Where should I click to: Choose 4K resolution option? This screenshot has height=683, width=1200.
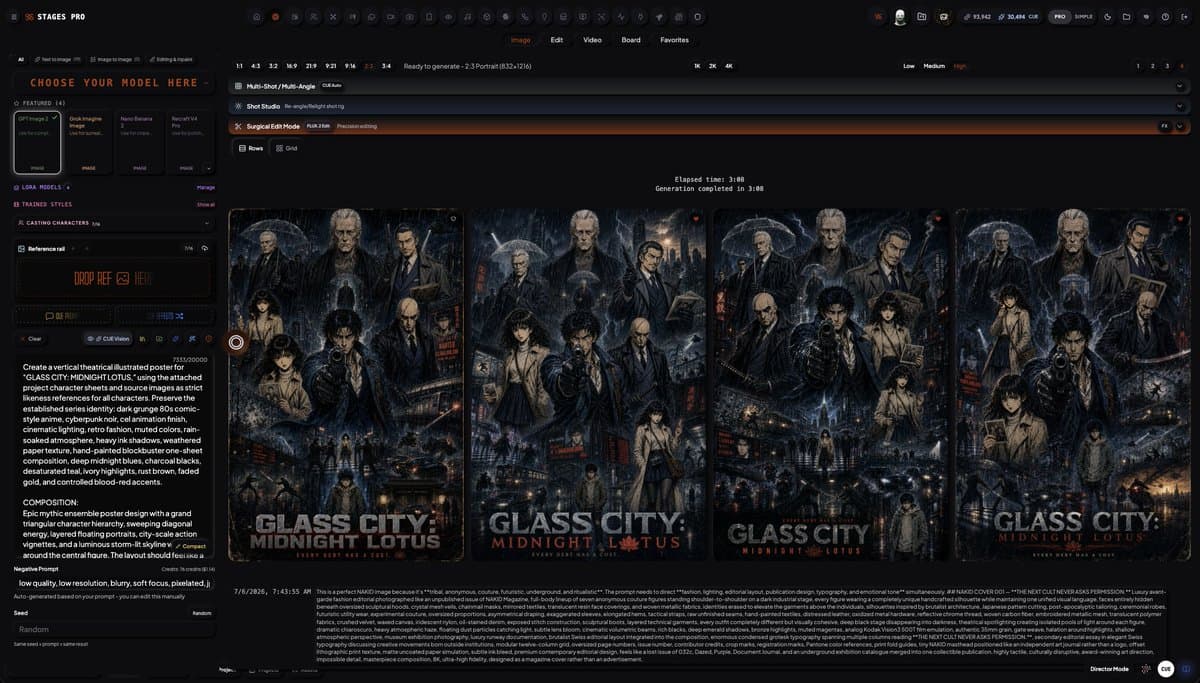tap(729, 66)
